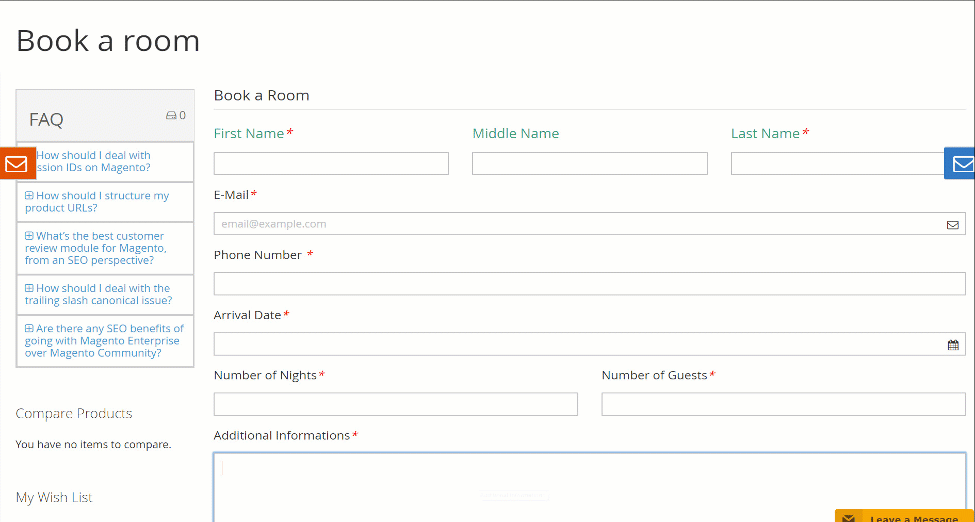The image size is (975, 522).
Task: Focus the E-Mail input field
Action: (x=575, y=224)
